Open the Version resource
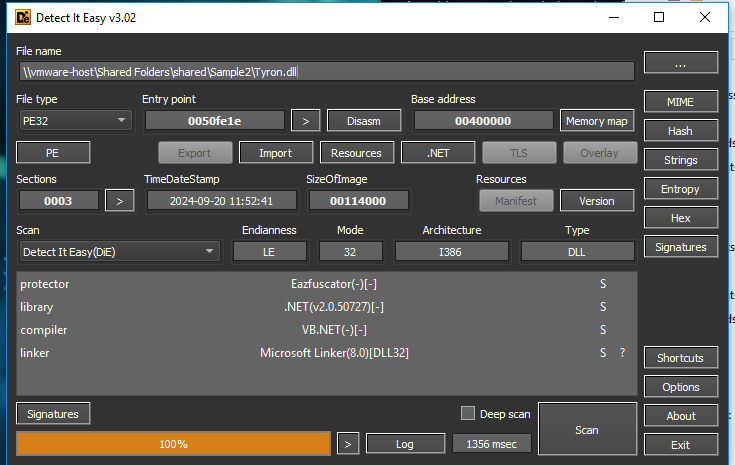Viewport: 735px width, 465px height. [x=597, y=201]
